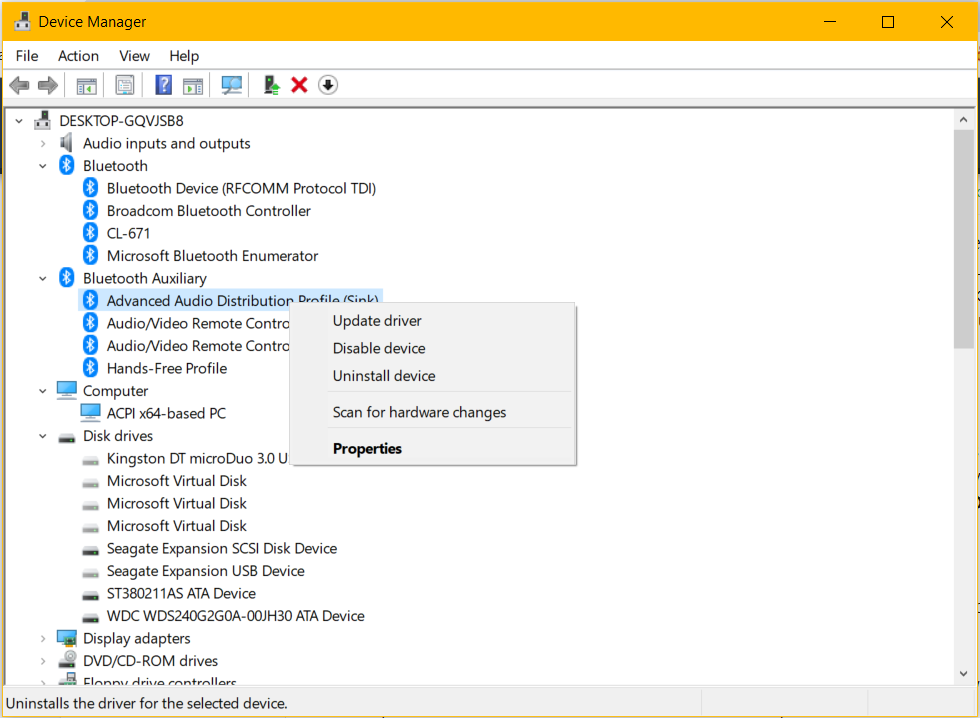Click the vertical scrollbar thumb
The height and width of the screenshot is (718, 980).
click(x=963, y=238)
